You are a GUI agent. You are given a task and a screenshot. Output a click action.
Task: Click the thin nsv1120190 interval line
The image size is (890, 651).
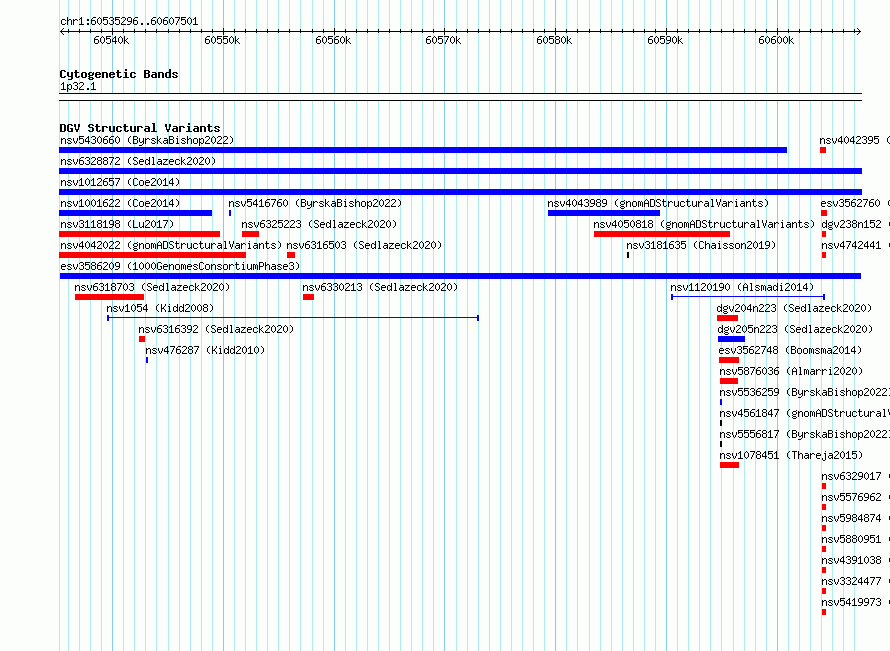(x=748, y=297)
